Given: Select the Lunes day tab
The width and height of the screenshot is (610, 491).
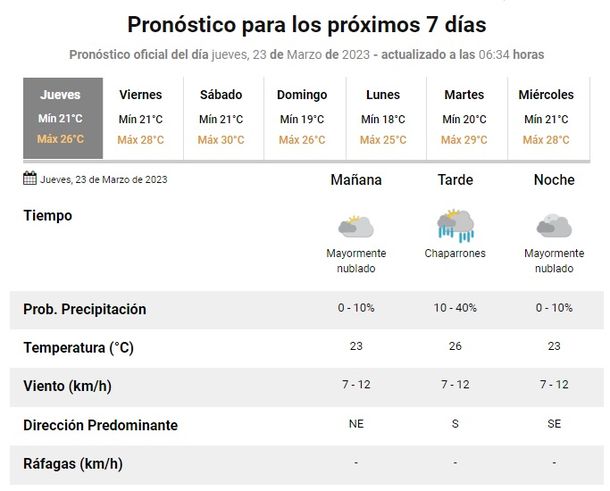Looking at the screenshot, I should pos(383,117).
